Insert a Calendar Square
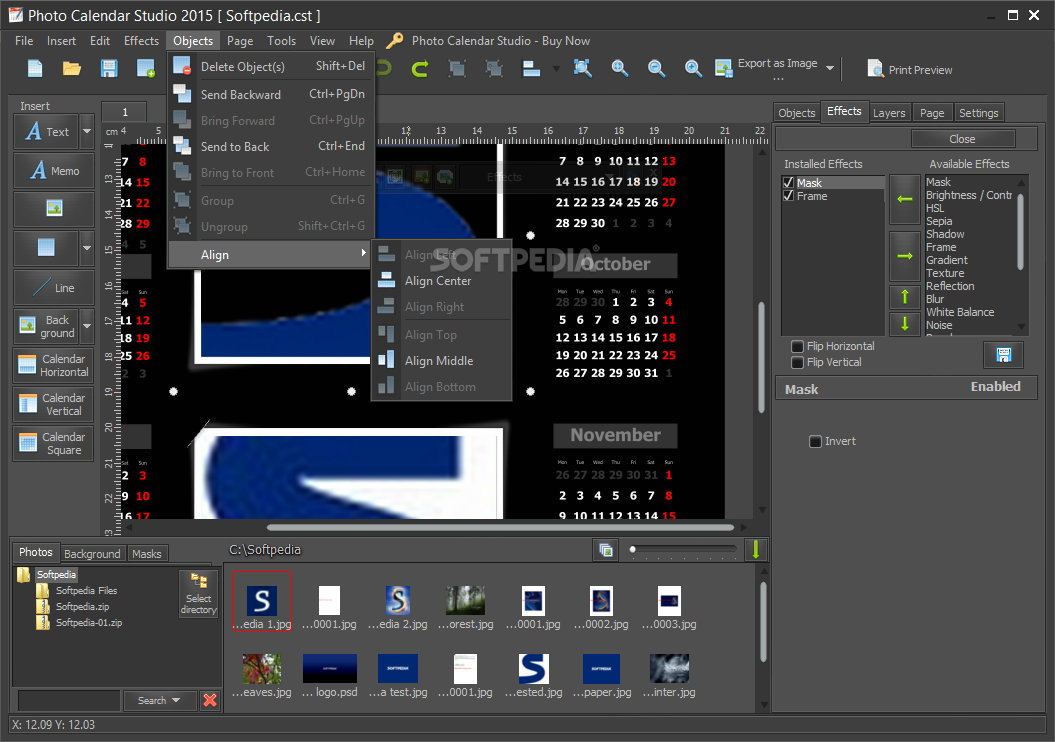The height and width of the screenshot is (742, 1055). pos(54,443)
